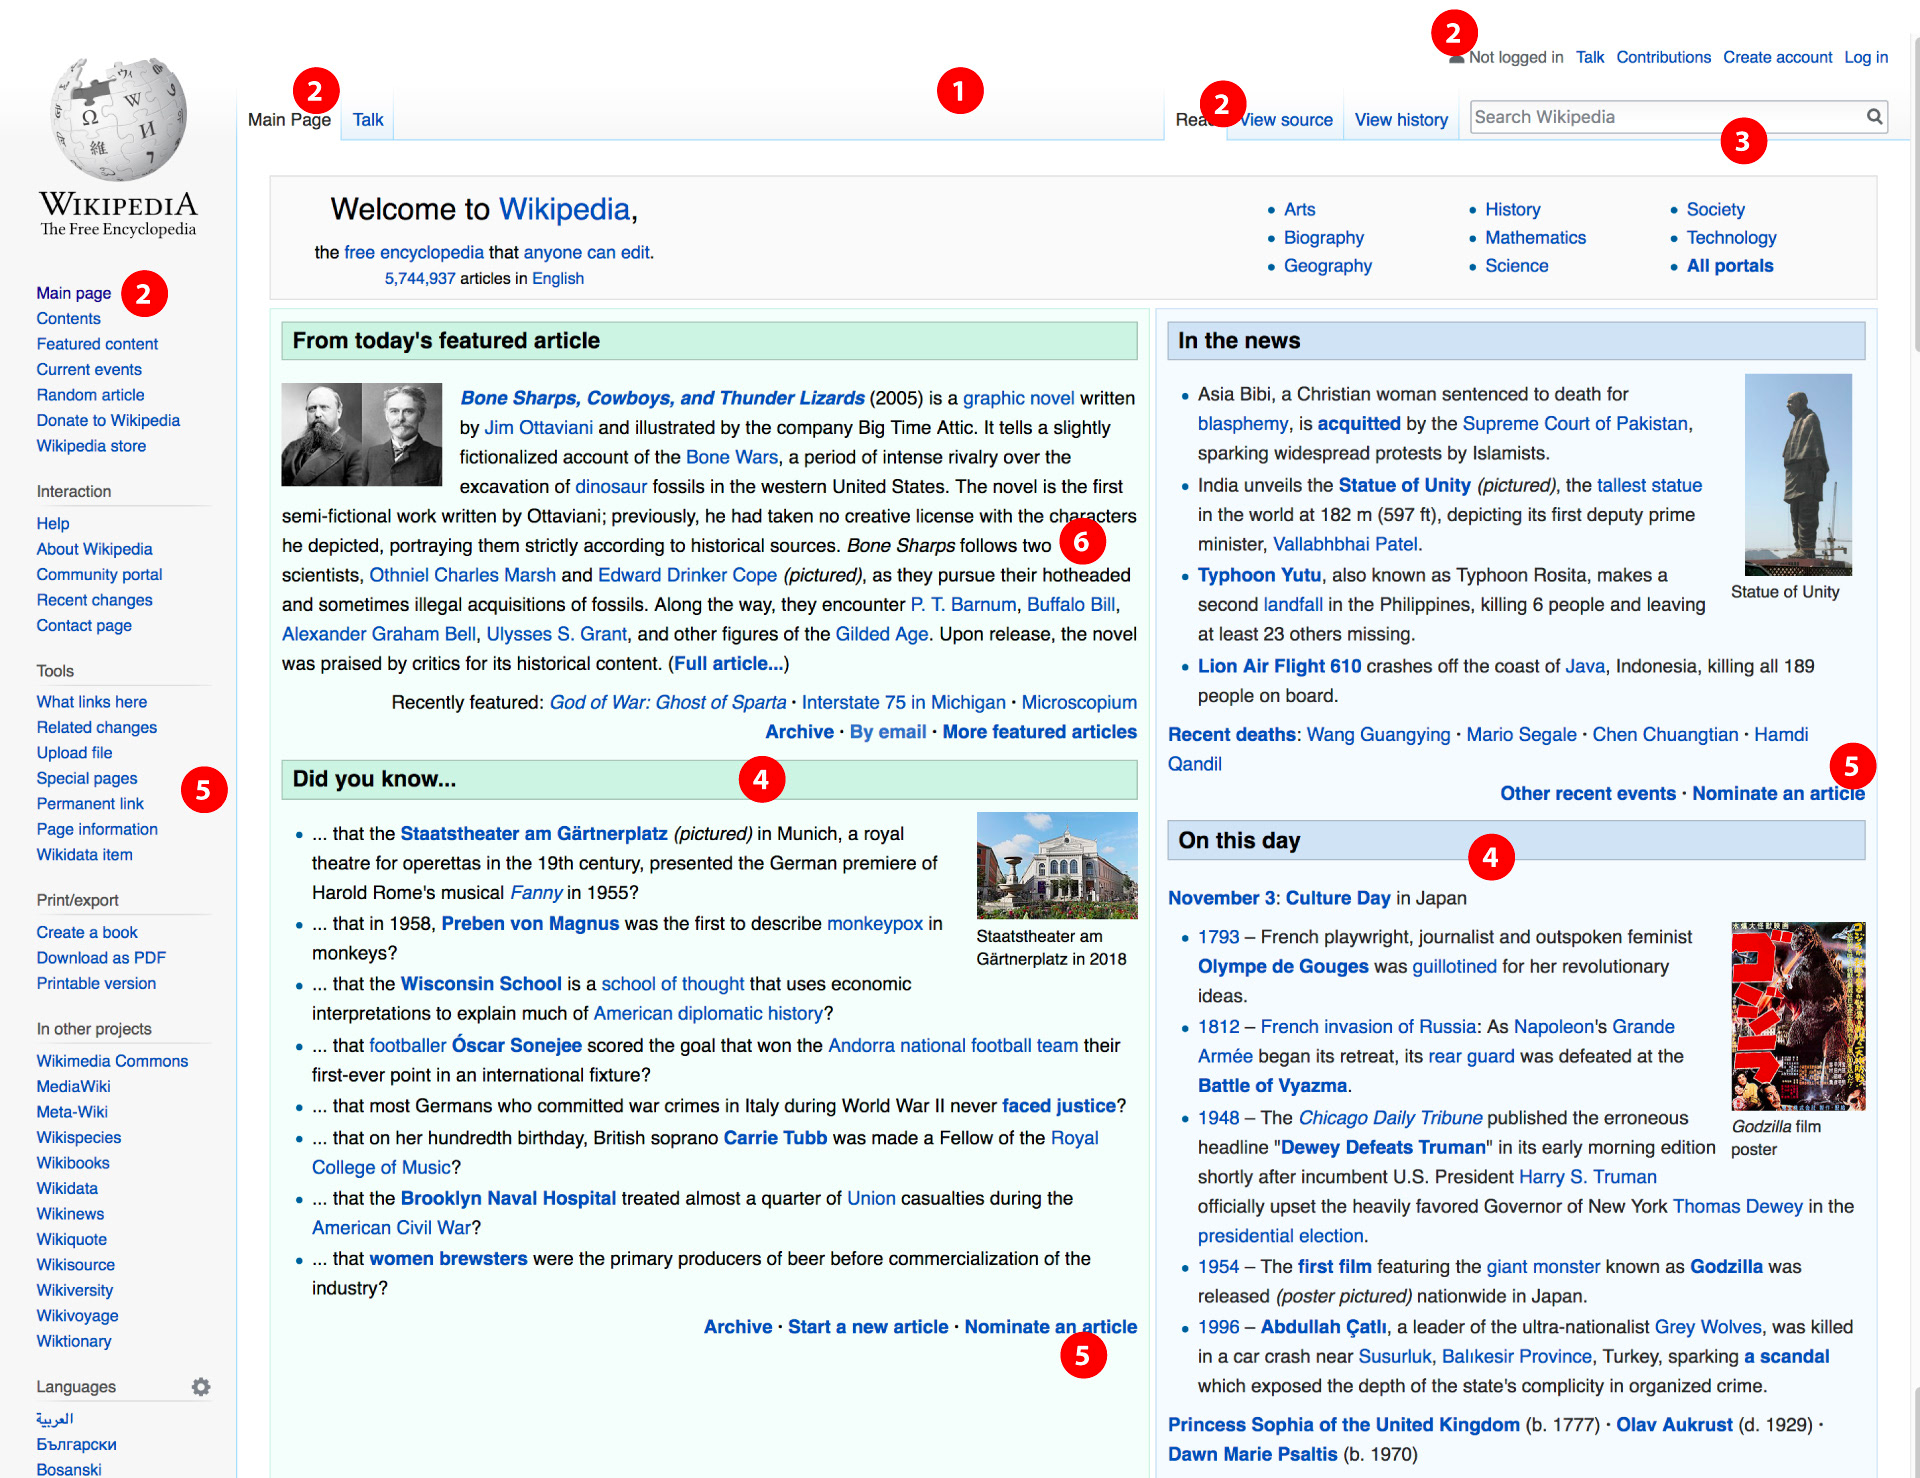
Task: Click the 5,744,937 article count link
Action: (x=419, y=278)
